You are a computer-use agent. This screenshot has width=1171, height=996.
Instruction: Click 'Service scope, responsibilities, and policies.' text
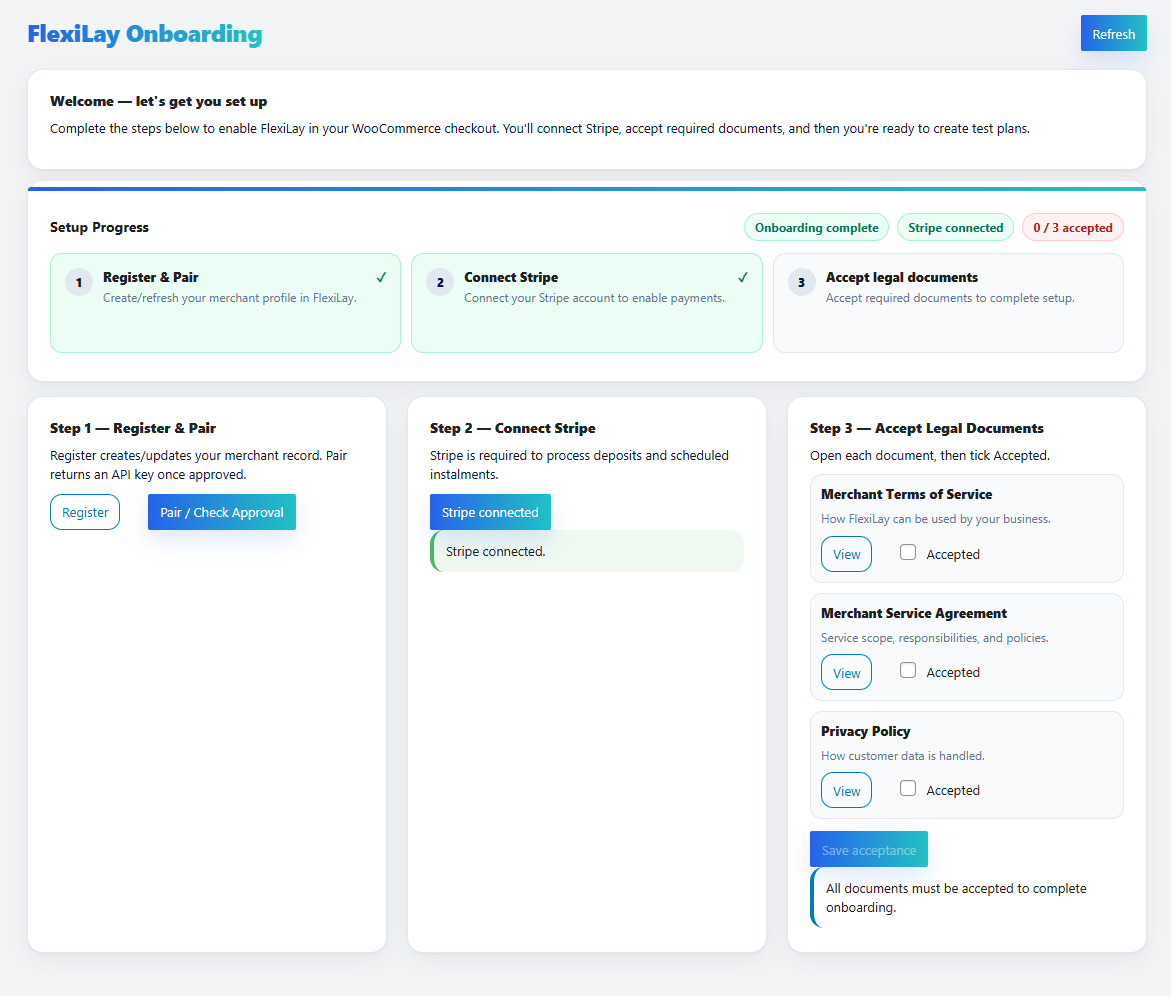pos(935,638)
